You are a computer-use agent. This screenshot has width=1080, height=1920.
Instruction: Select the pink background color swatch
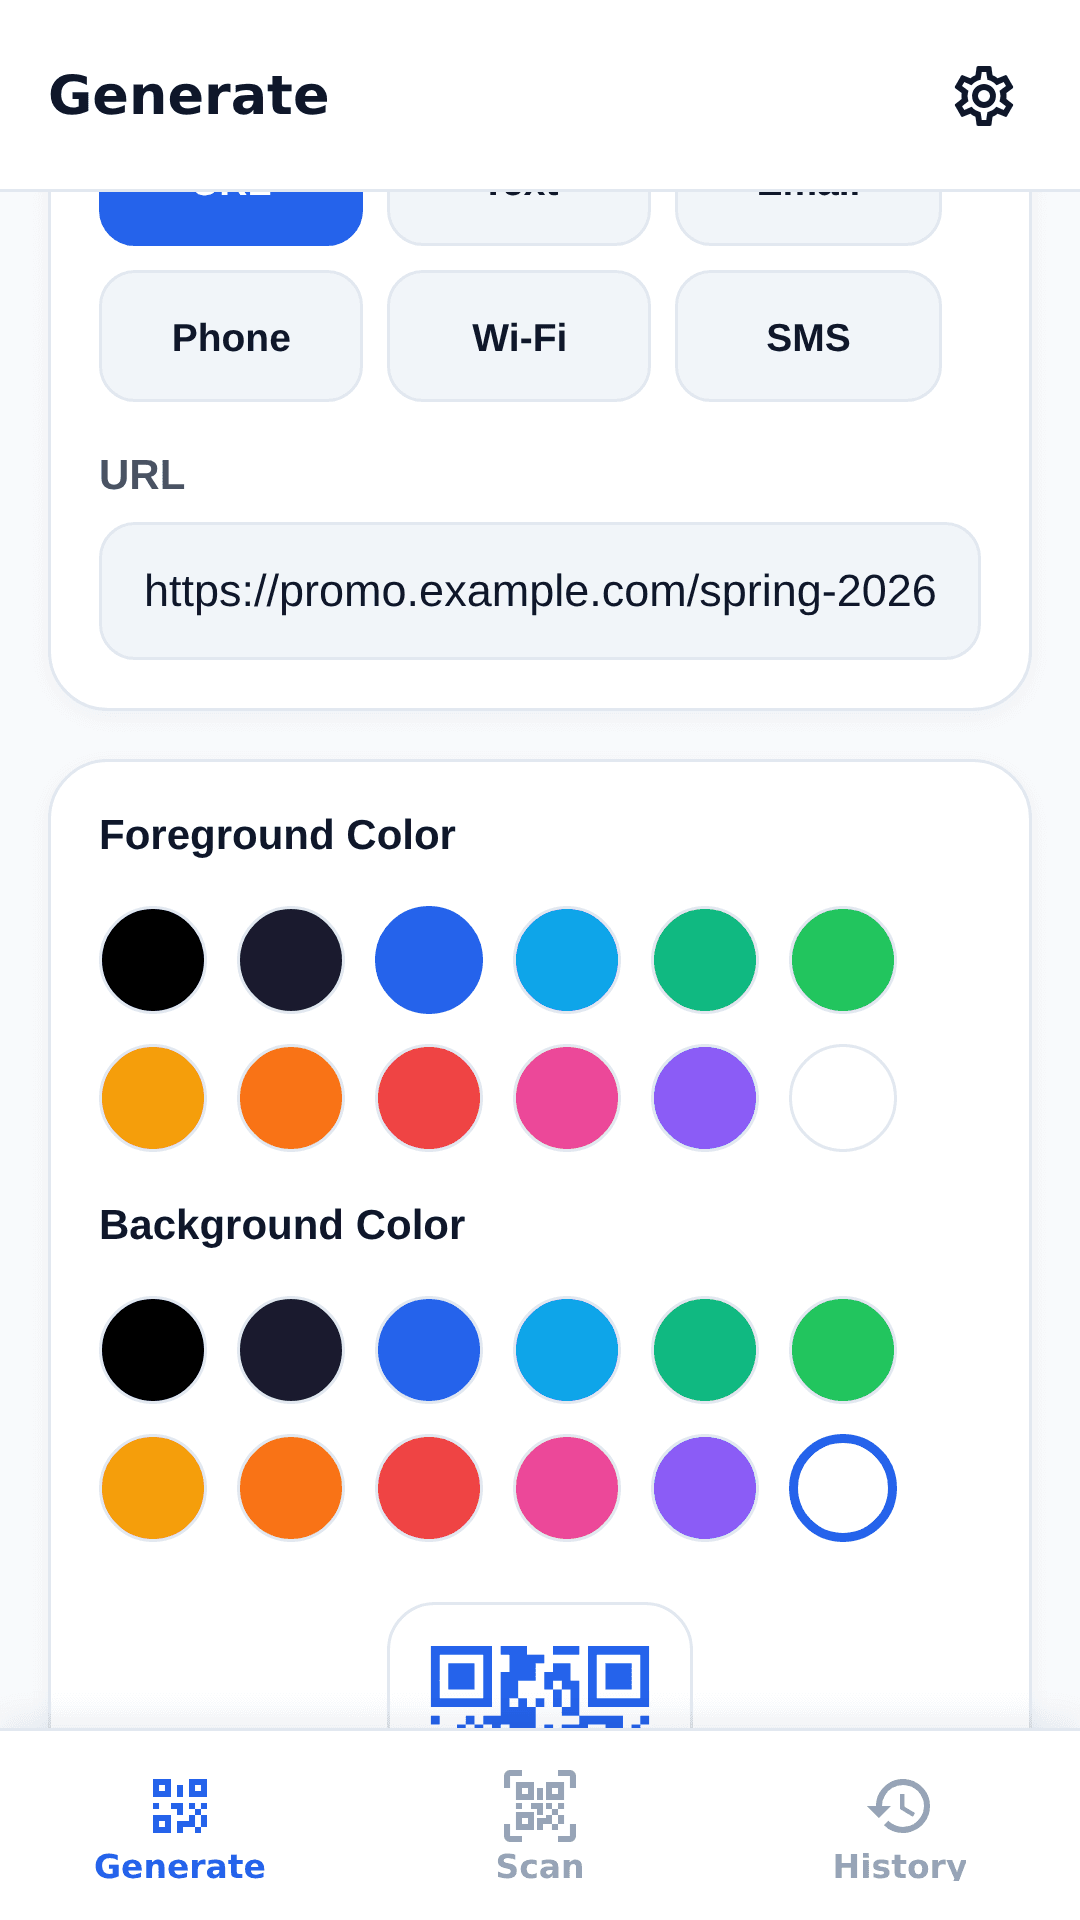click(567, 1488)
